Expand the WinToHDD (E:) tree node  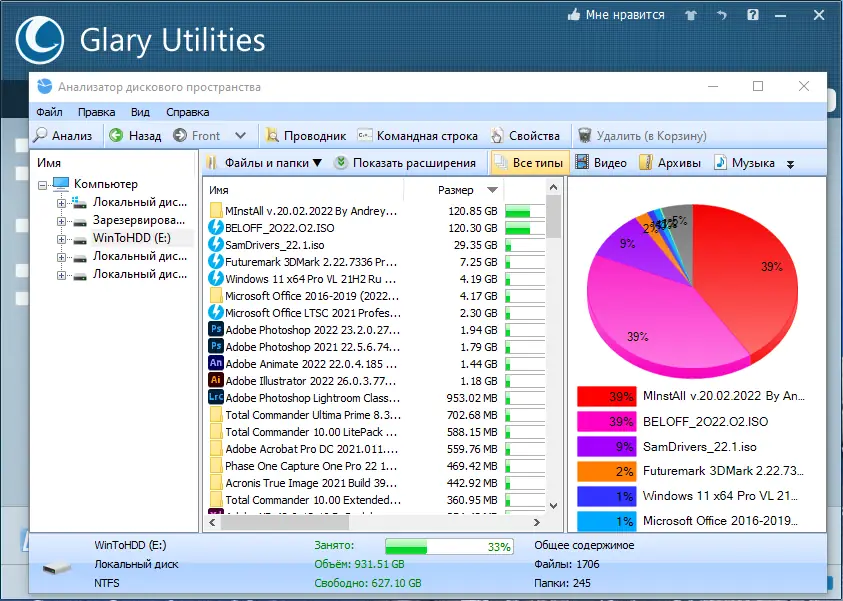click(61, 239)
